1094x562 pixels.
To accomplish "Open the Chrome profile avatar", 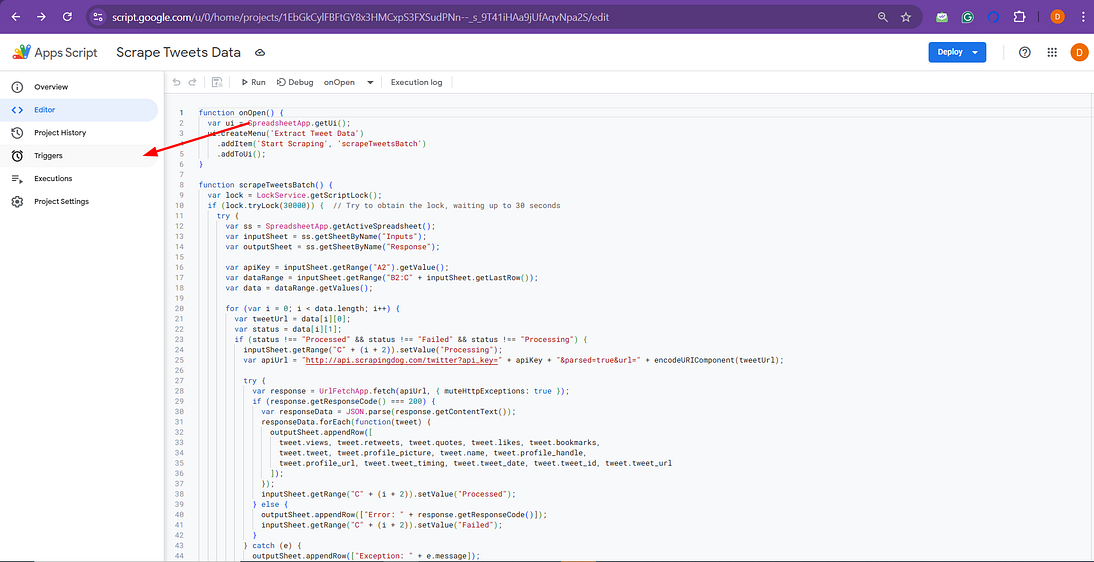I will [1058, 17].
